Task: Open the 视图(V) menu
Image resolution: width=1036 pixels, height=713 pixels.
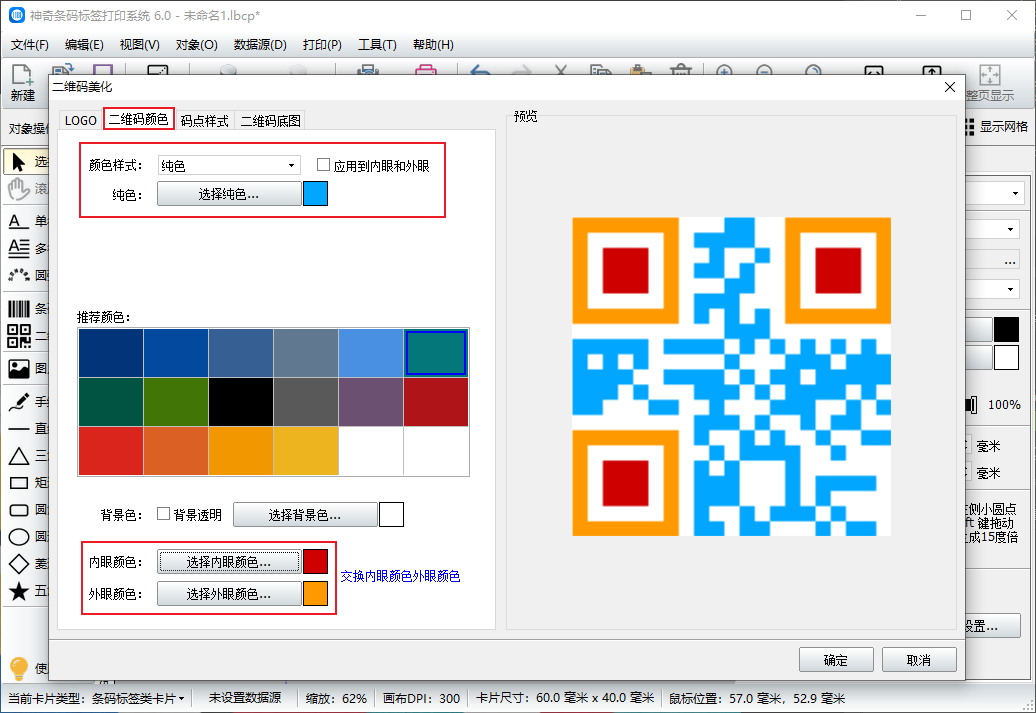Action: click(139, 45)
